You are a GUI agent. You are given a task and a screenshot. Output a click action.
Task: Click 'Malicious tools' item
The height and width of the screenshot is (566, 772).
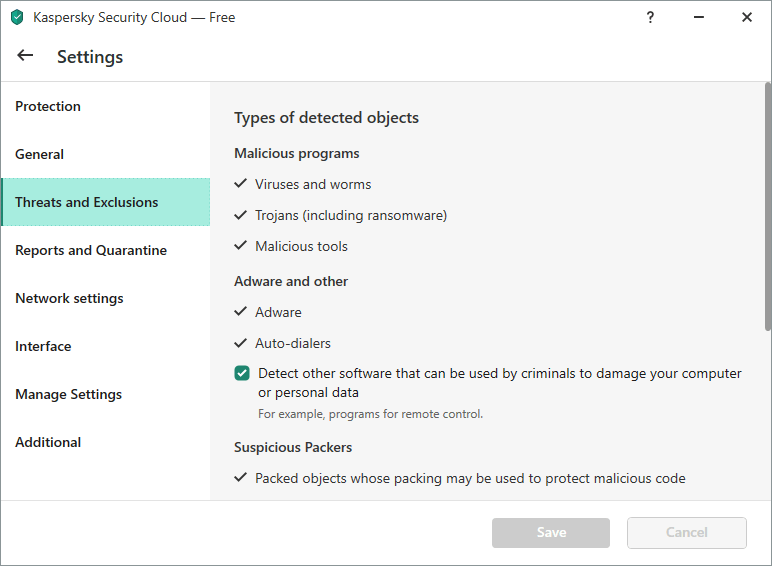[301, 247]
